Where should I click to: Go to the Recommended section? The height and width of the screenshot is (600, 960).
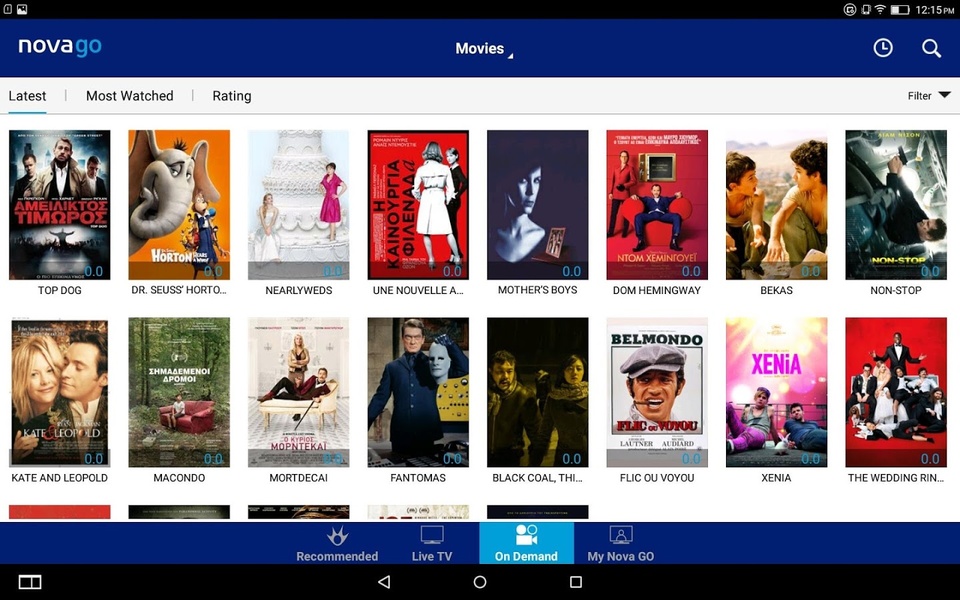point(337,544)
